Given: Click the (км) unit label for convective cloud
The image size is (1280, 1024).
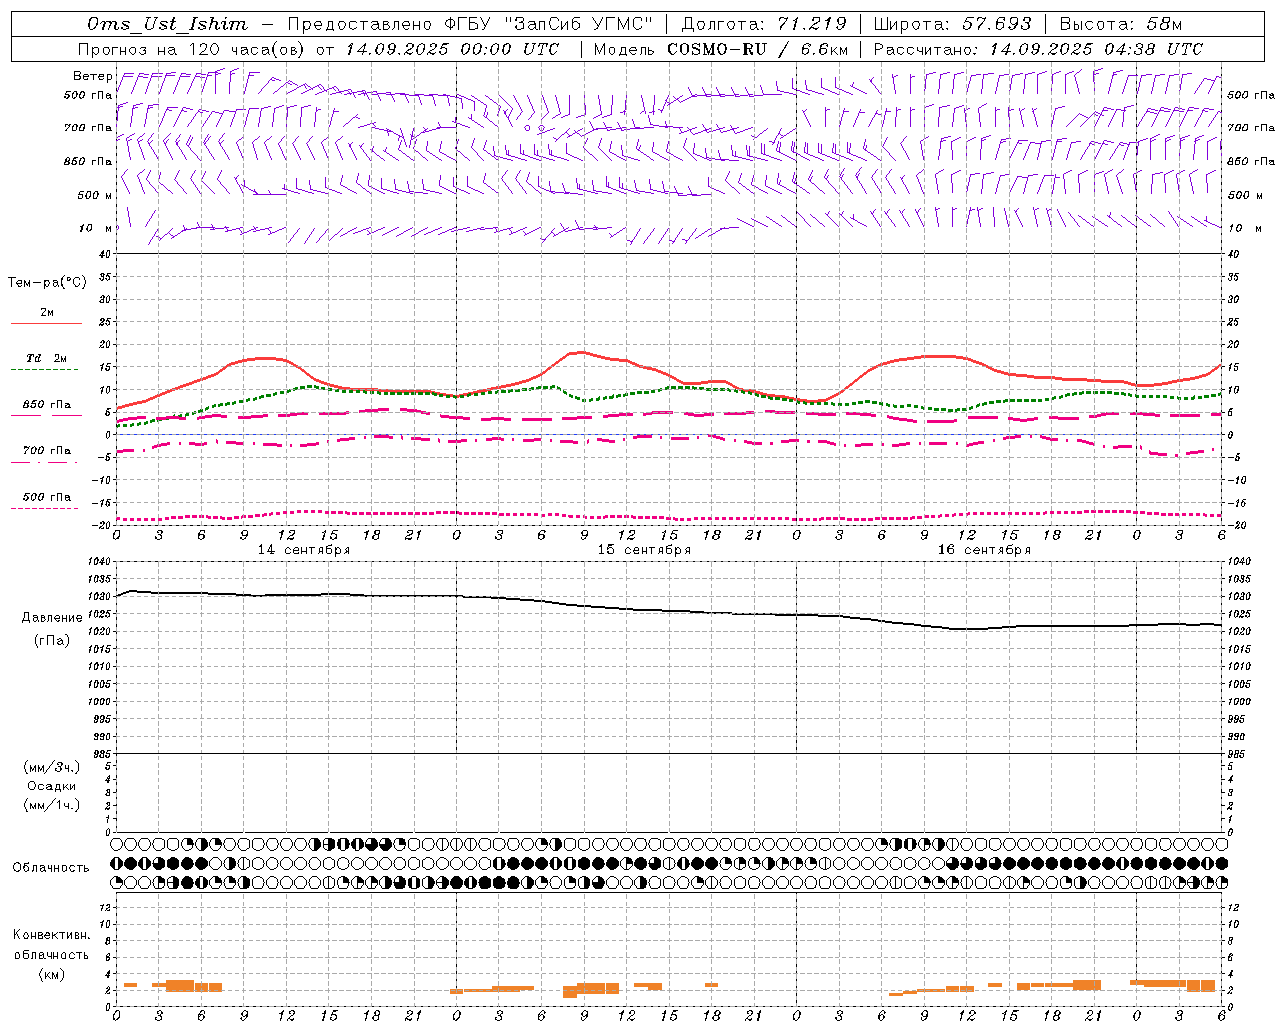Looking at the screenshot, I should 52,975.
